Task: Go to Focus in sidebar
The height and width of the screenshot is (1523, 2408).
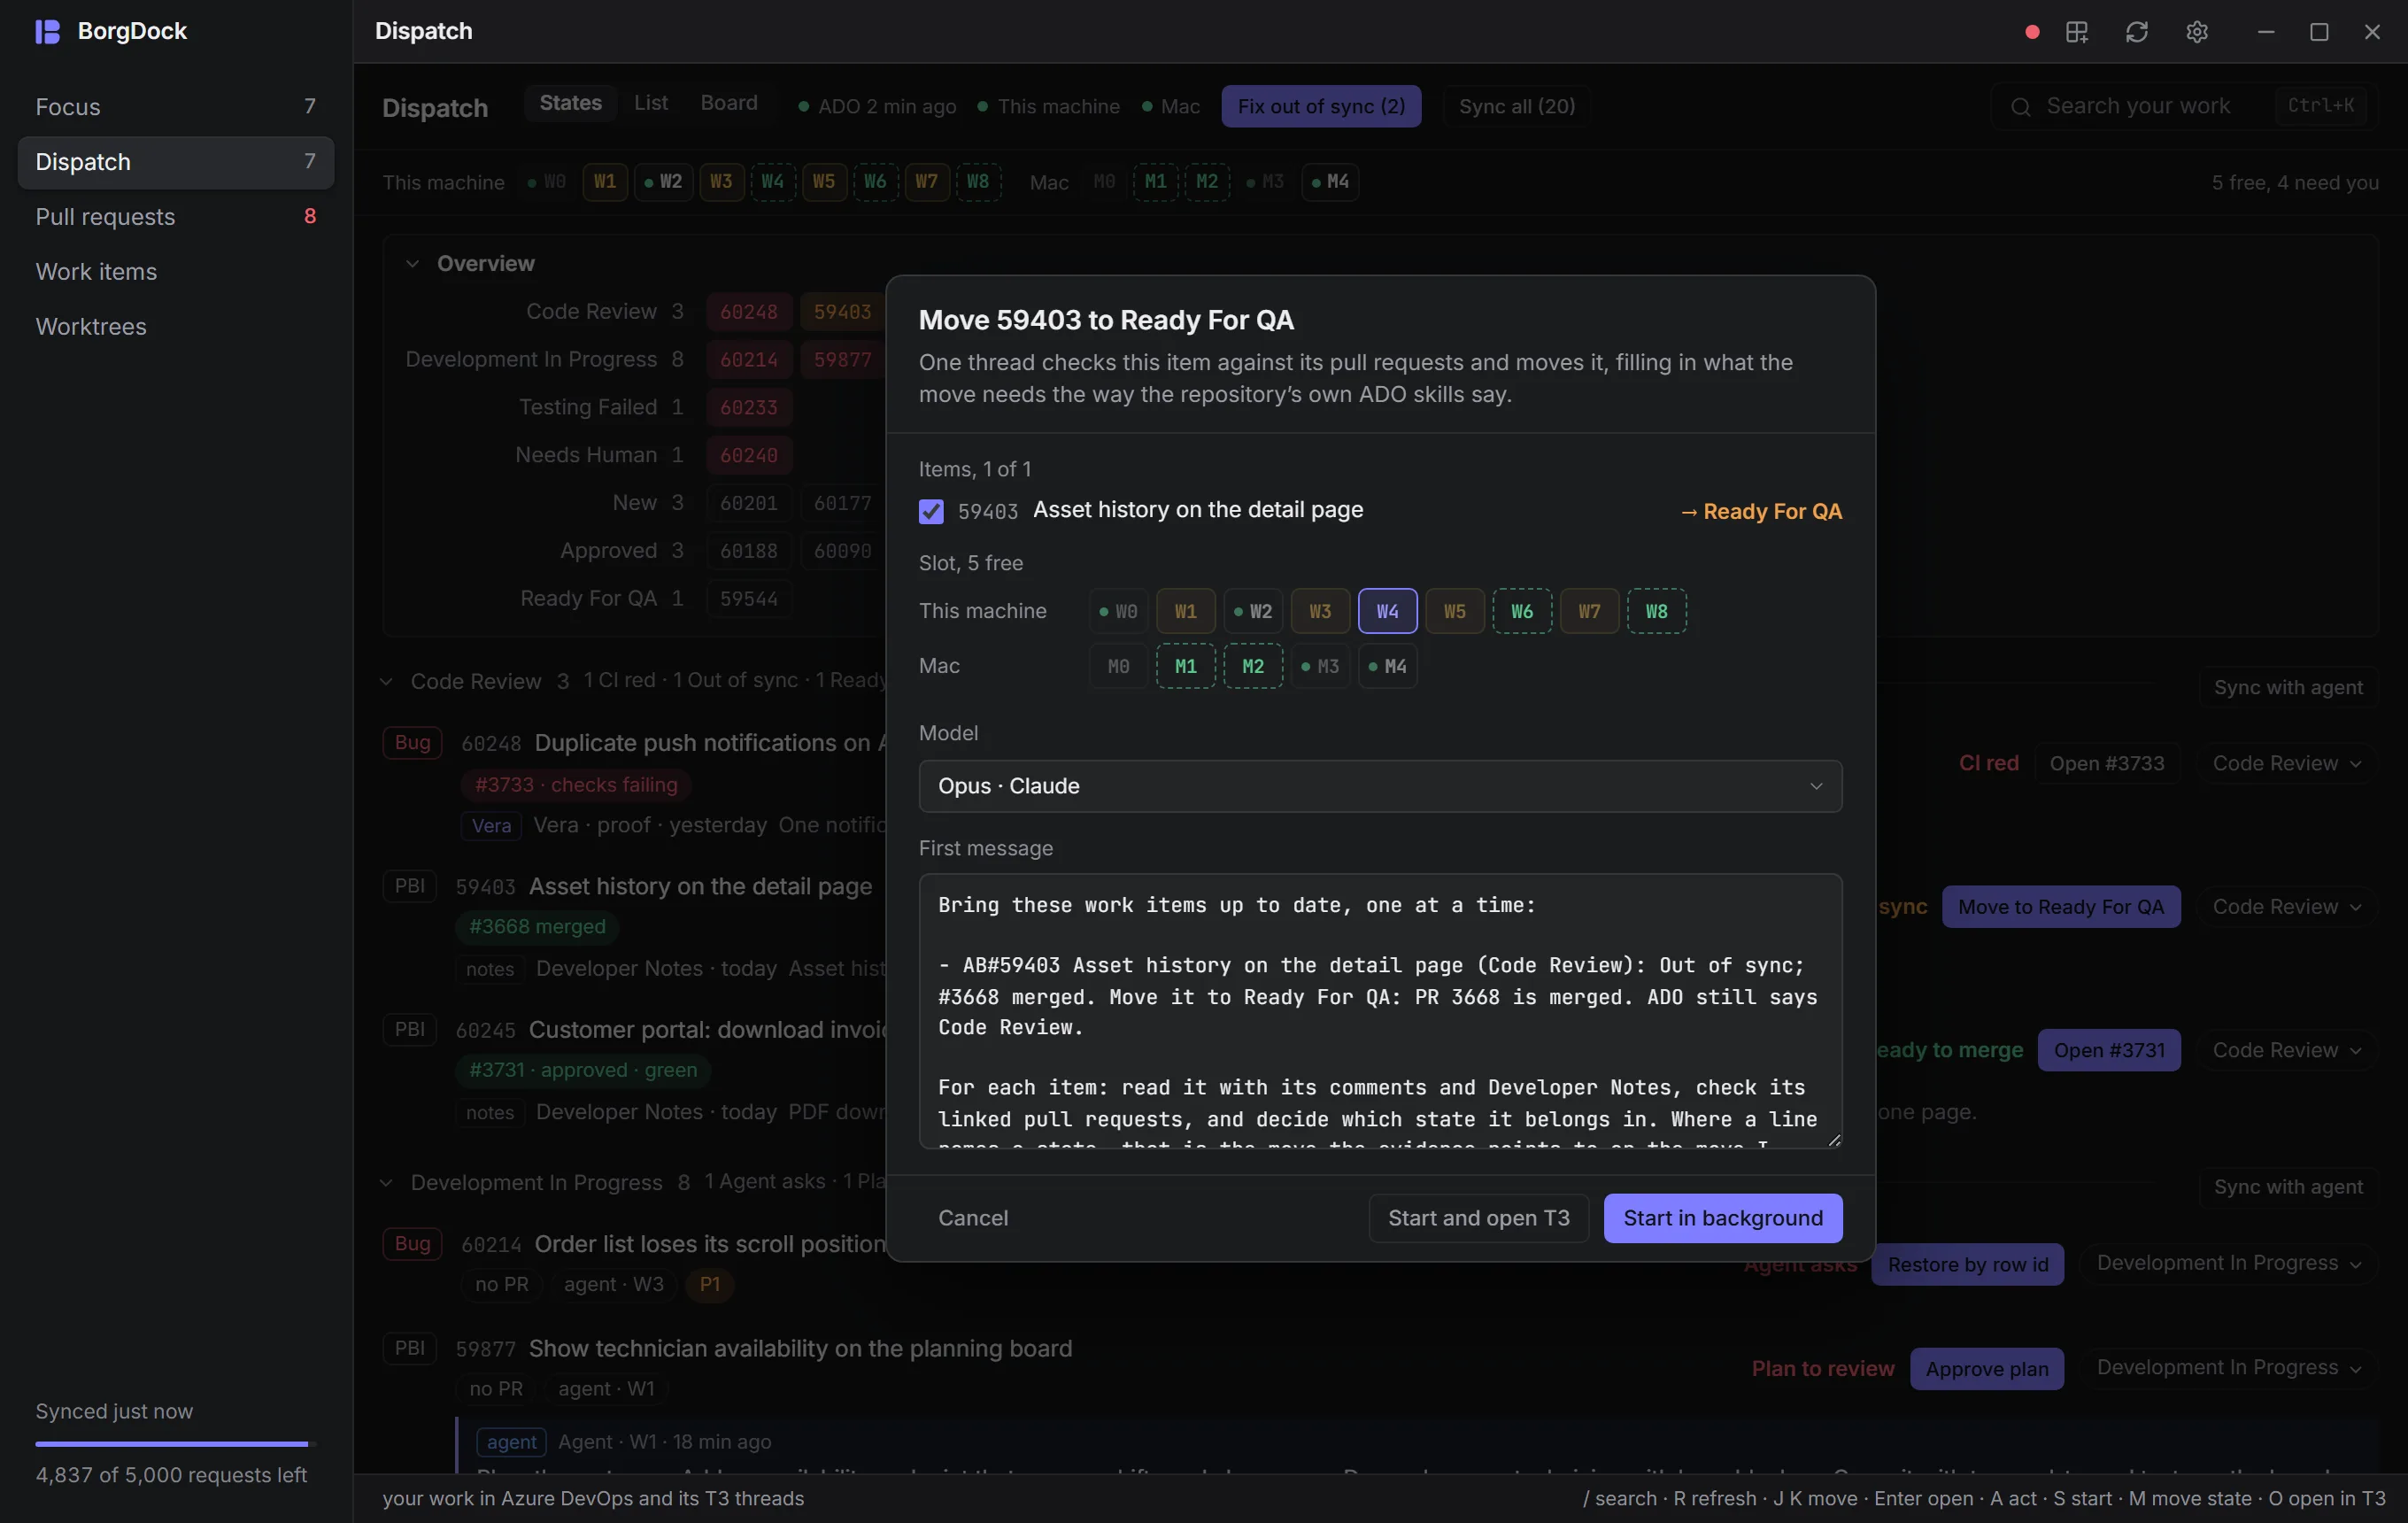Action: click(176, 107)
